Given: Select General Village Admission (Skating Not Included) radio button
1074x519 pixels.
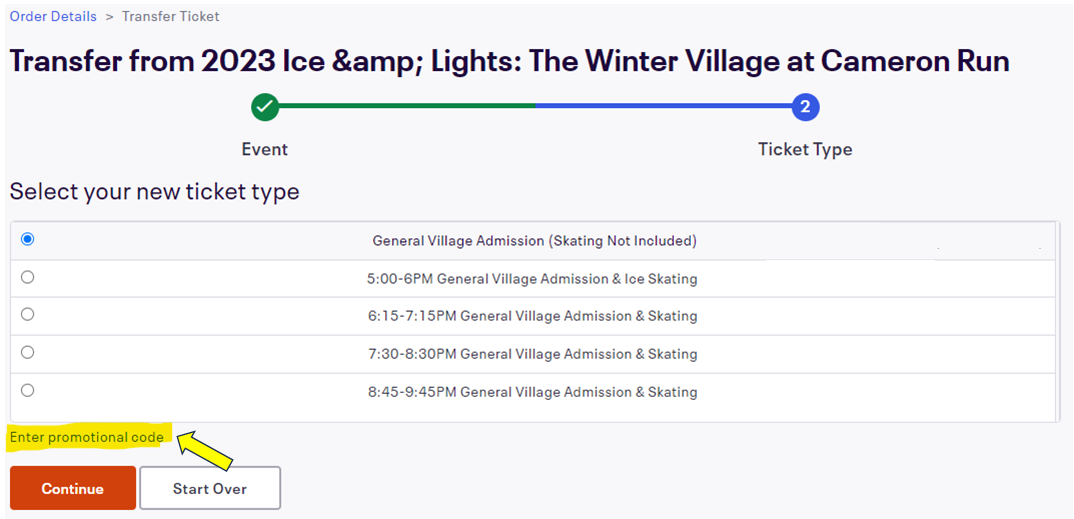Looking at the screenshot, I should pos(28,239).
